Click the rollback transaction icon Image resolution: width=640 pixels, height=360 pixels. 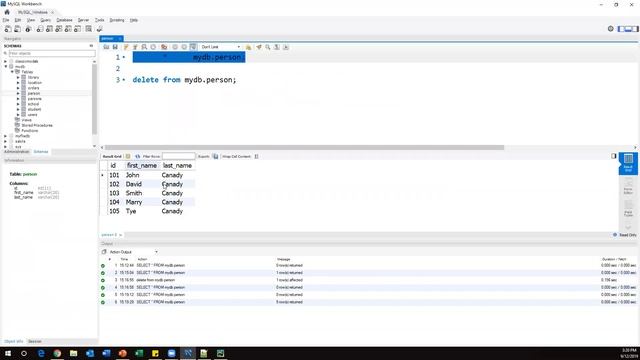point(184,47)
